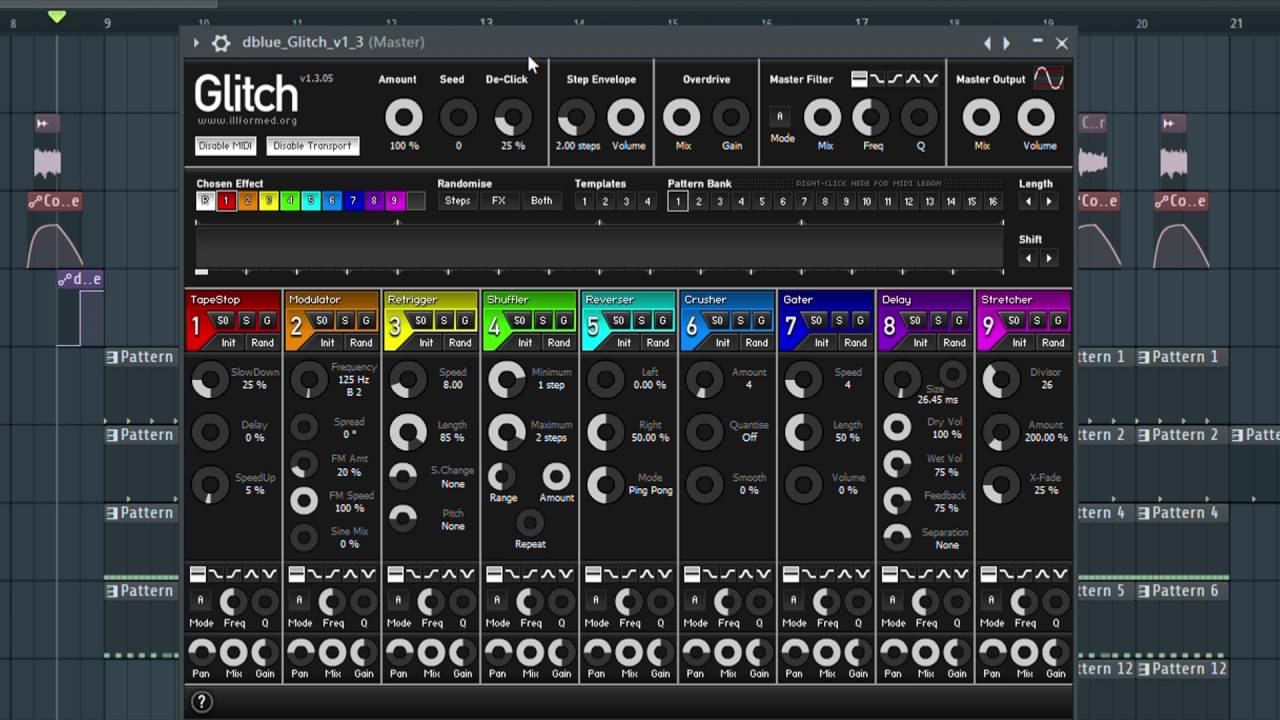Click the Master Filter Freq knob
The height and width of the screenshot is (720, 1280).
(872, 118)
